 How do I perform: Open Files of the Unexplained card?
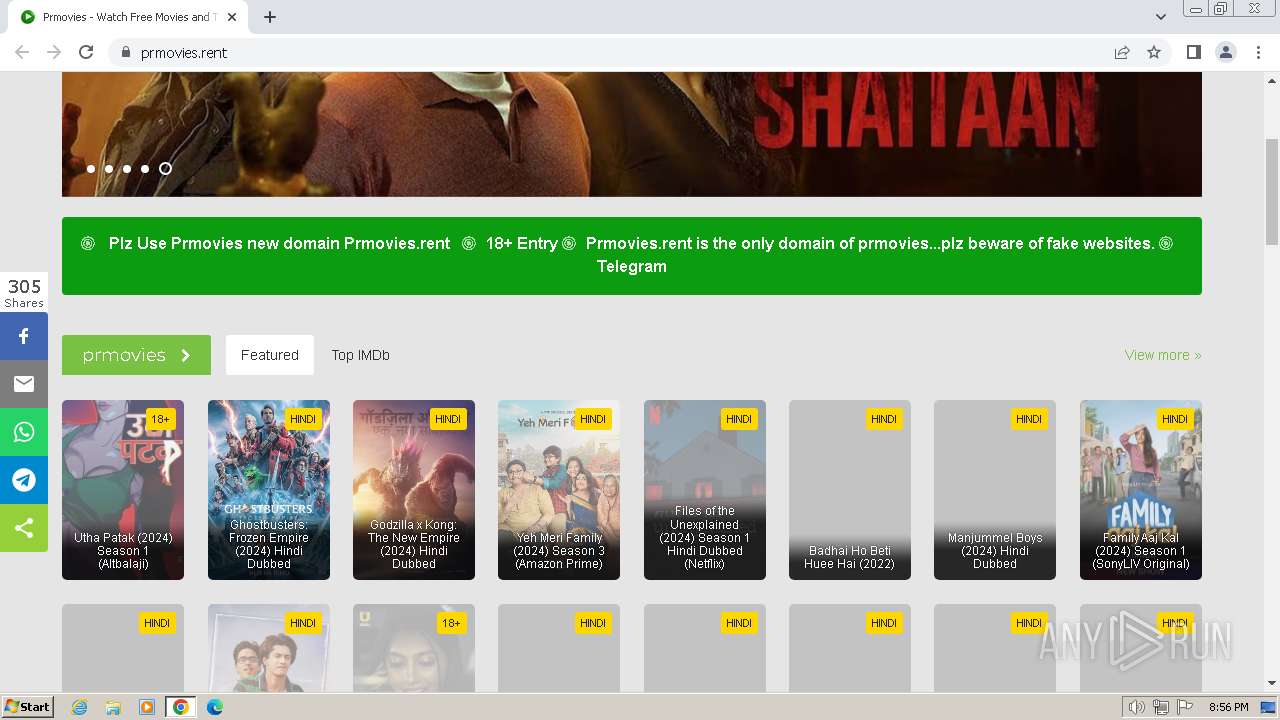(705, 490)
